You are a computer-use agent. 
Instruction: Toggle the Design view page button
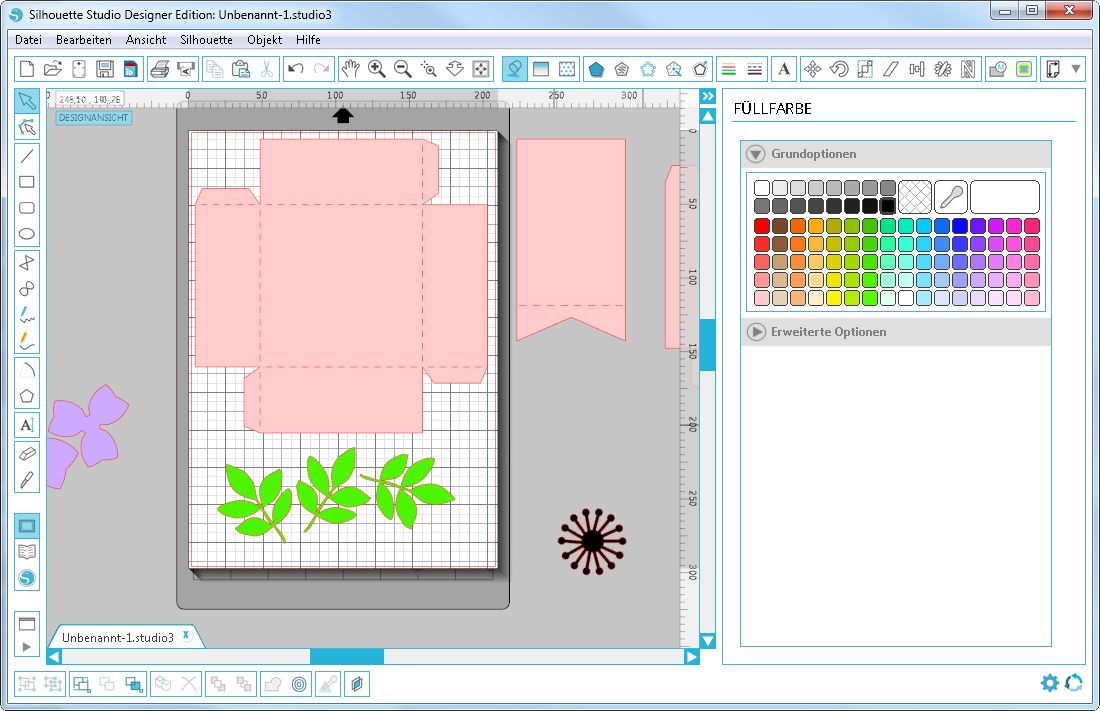(27, 525)
